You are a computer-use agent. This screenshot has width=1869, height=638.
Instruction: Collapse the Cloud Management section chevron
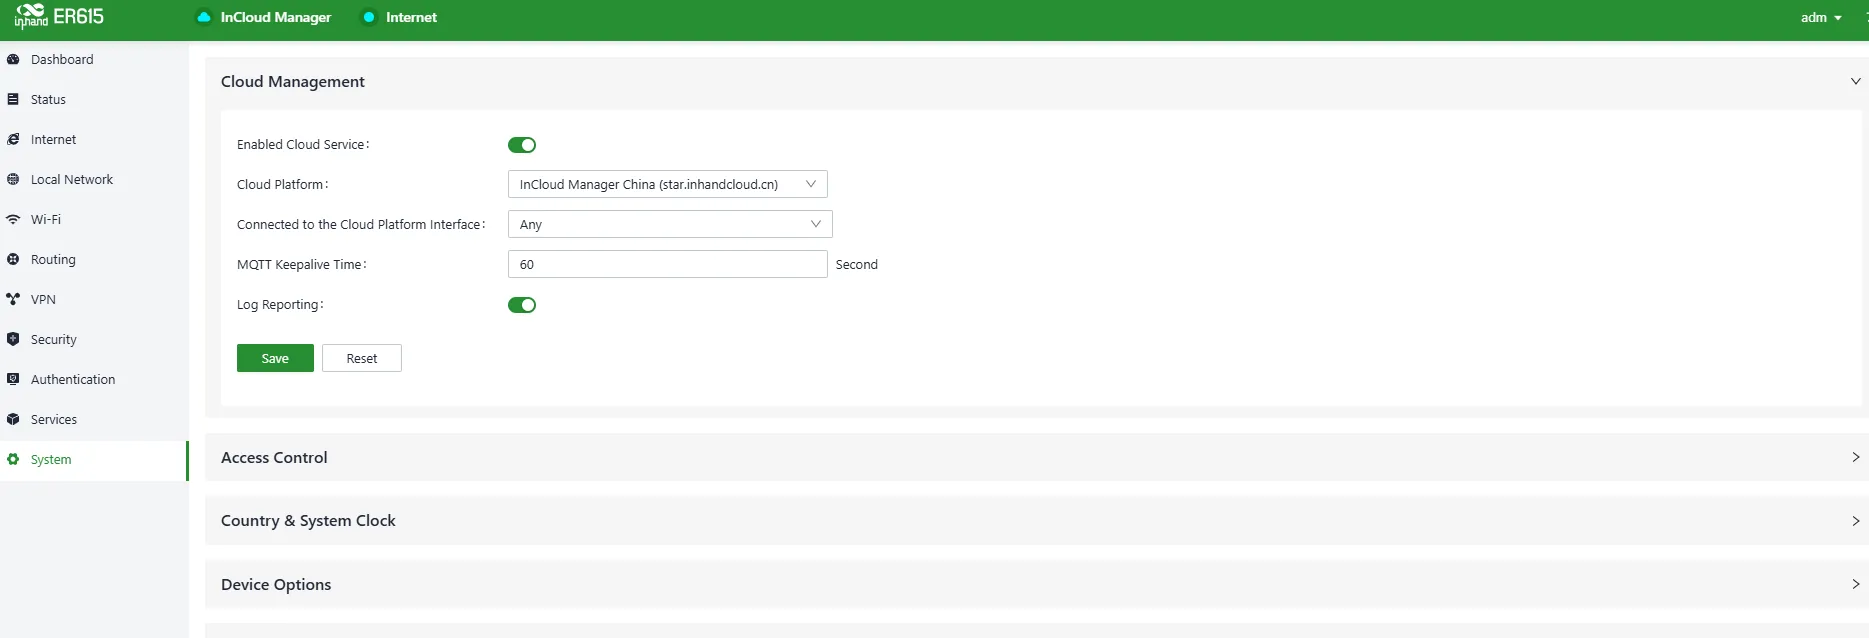click(1855, 81)
